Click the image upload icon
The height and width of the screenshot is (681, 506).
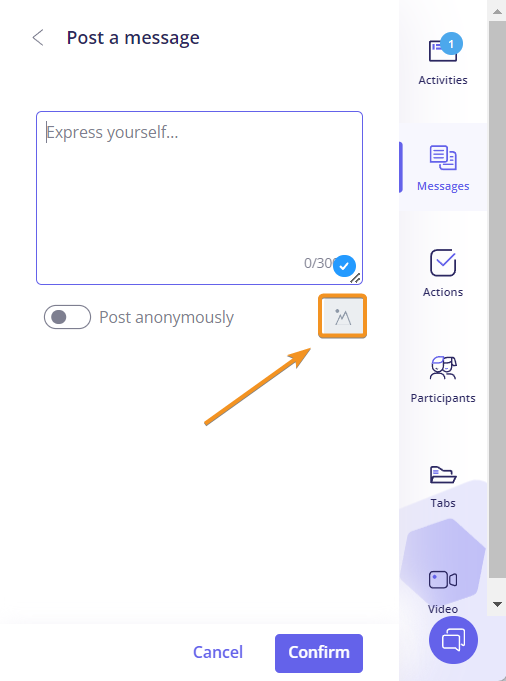click(x=343, y=317)
